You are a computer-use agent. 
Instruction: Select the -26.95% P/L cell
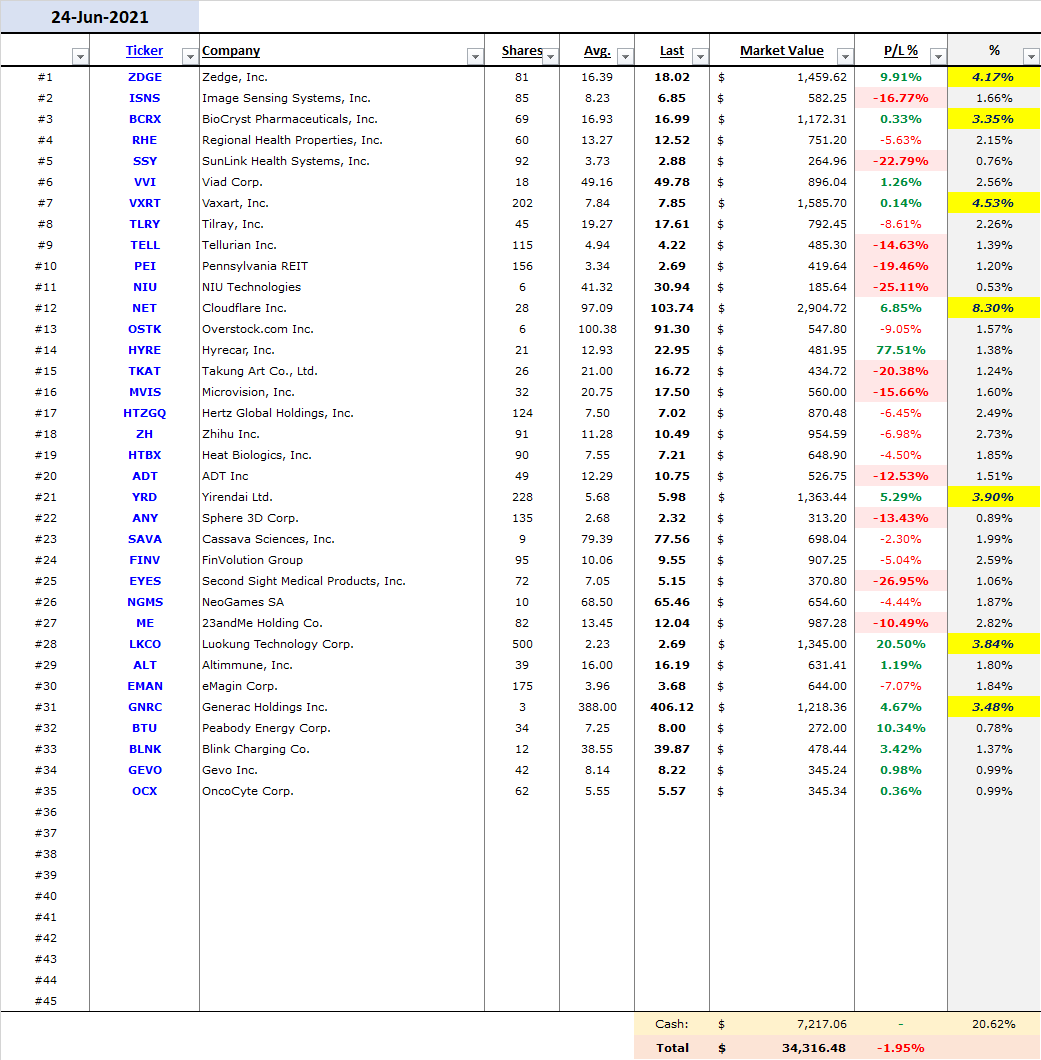(900, 581)
